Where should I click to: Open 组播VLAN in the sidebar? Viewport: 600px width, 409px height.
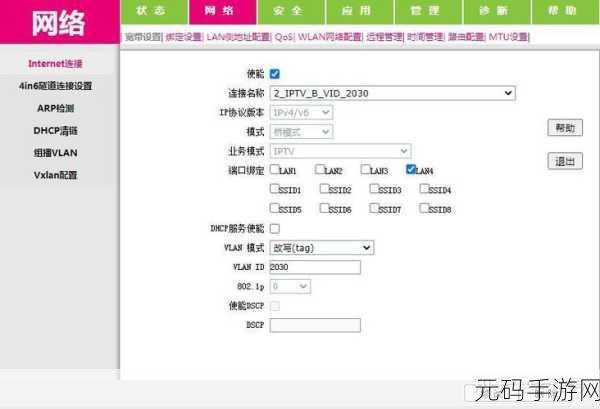pyautogui.click(x=55, y=153)
